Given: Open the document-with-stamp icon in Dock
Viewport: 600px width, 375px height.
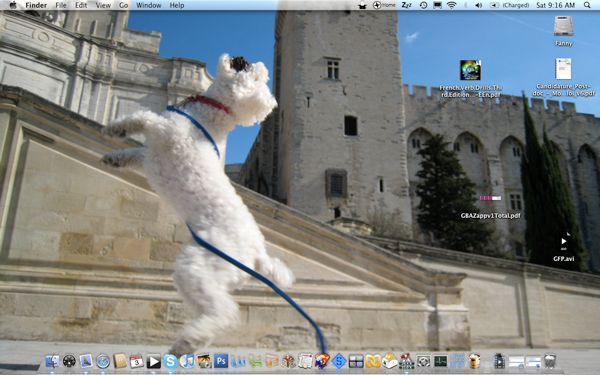Looking at the screenshot, I should point(305,361).
